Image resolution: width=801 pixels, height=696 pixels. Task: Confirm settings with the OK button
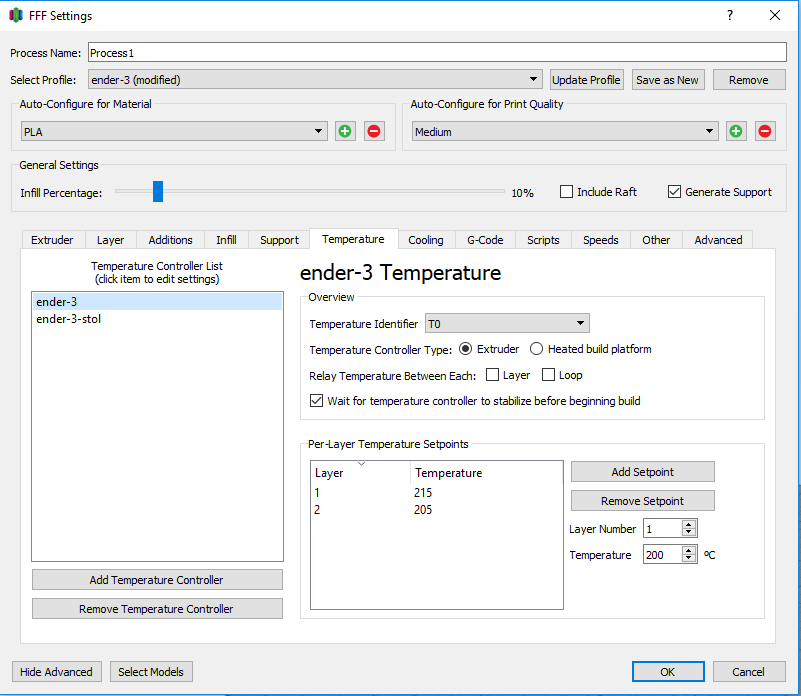[668, 671]
